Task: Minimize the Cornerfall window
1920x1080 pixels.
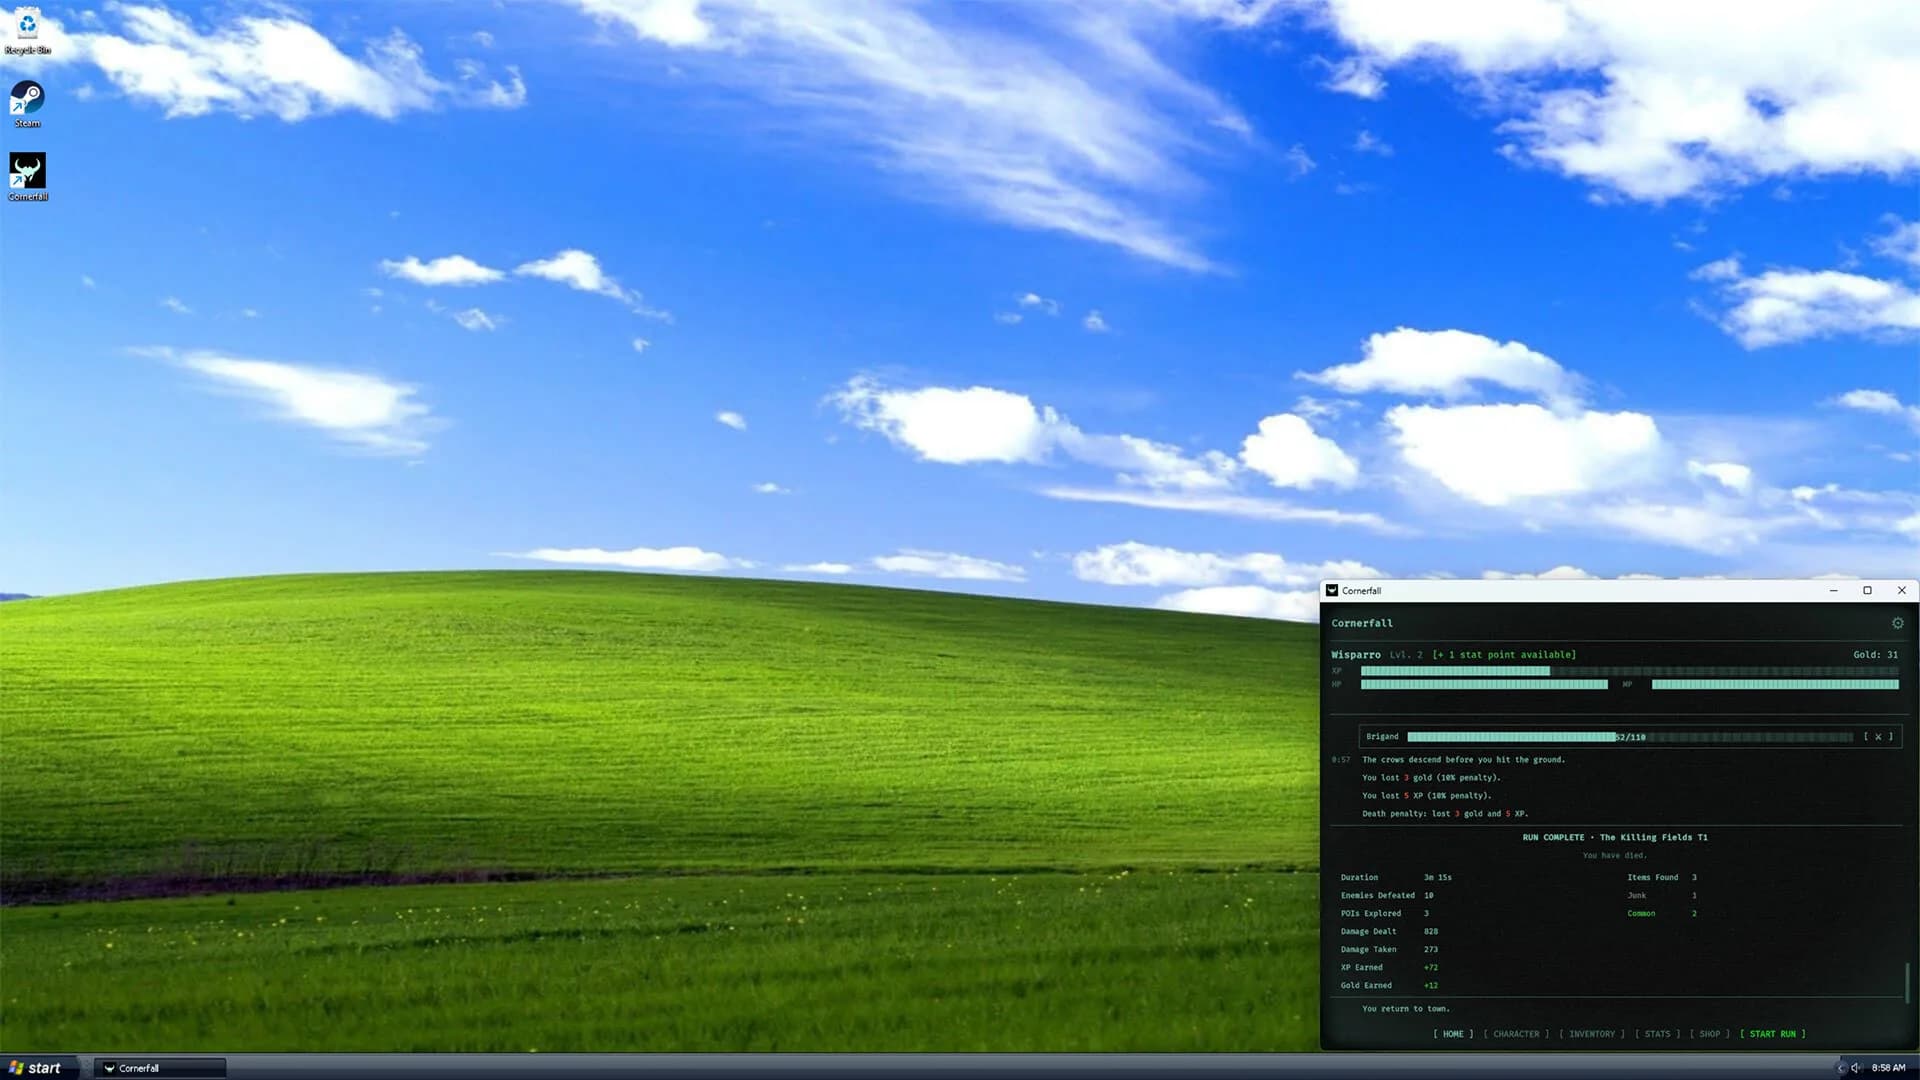Action: (1833, 591)
